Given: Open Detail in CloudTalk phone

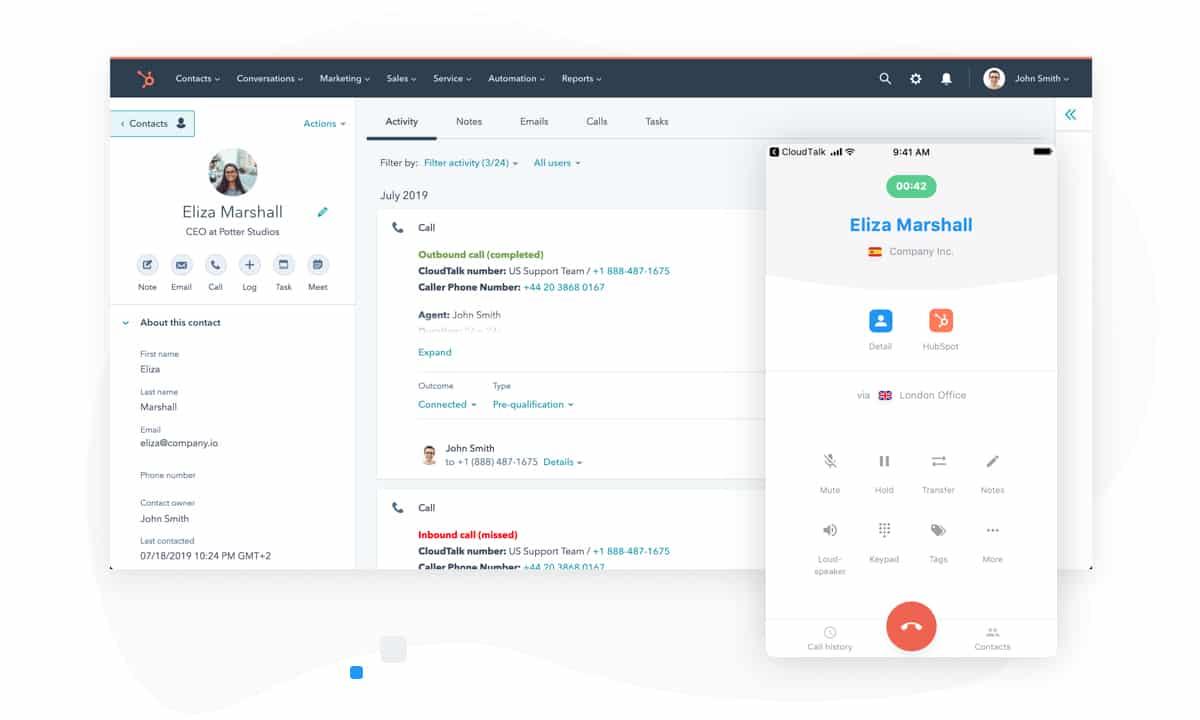Looking at the screenshot, I should pyautogui.click(x=880, y=321).
